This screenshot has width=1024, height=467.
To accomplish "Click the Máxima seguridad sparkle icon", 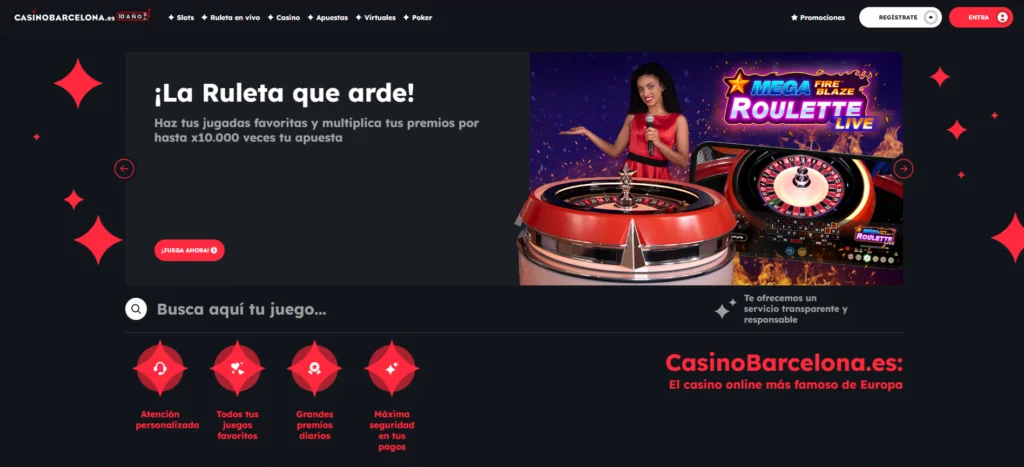I will coord(391,368).
